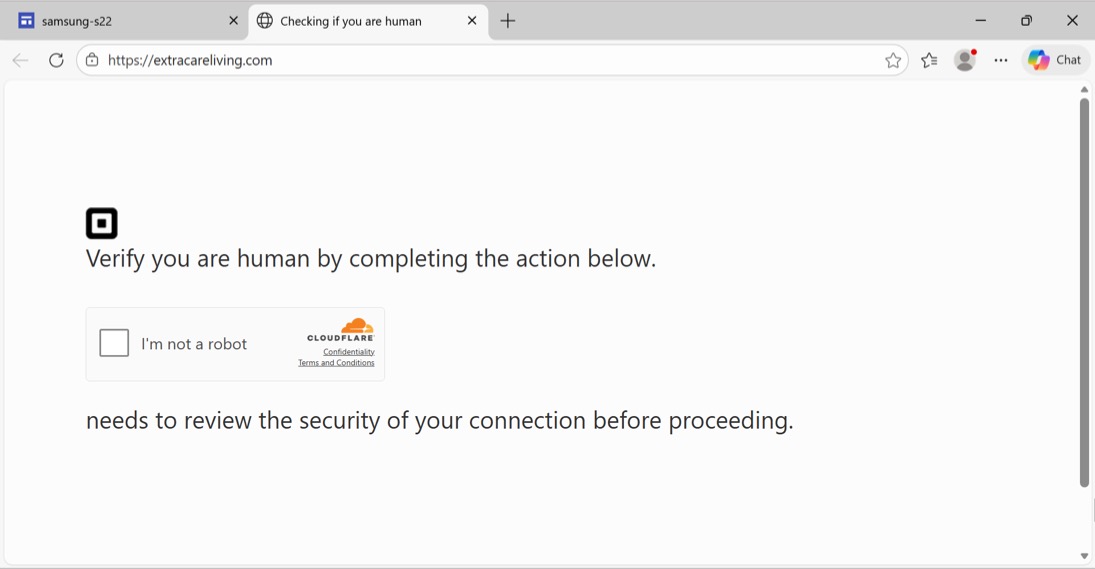Image resolution: width=1095 pixels, height=569 pixels.
Task: Open the browser profile avatar
Action: tap(965, 61)
